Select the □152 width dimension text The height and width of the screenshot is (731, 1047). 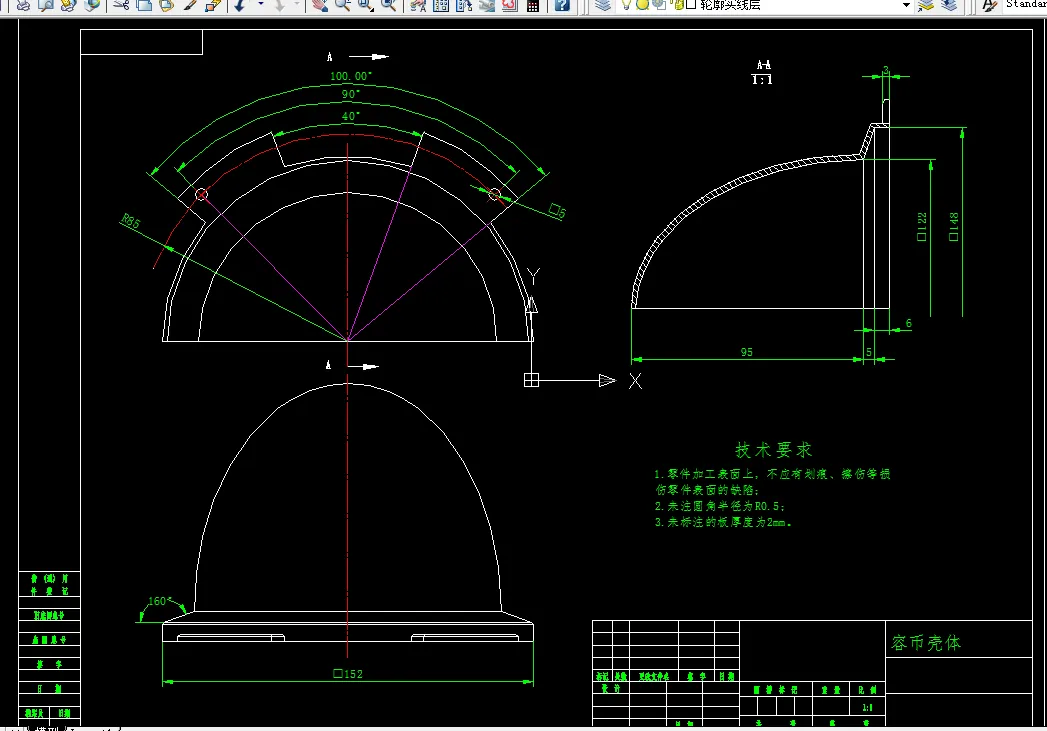(x=348, y=674)
